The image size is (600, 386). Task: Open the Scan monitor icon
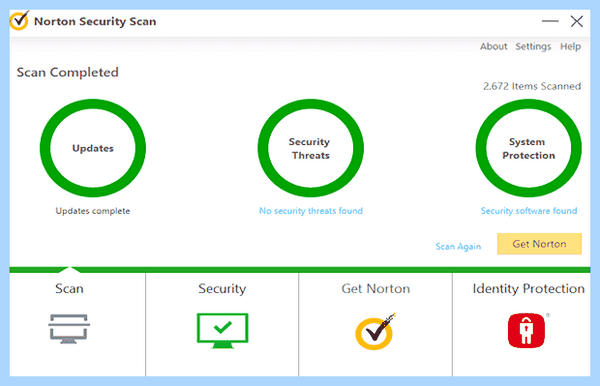coord(69,329)
